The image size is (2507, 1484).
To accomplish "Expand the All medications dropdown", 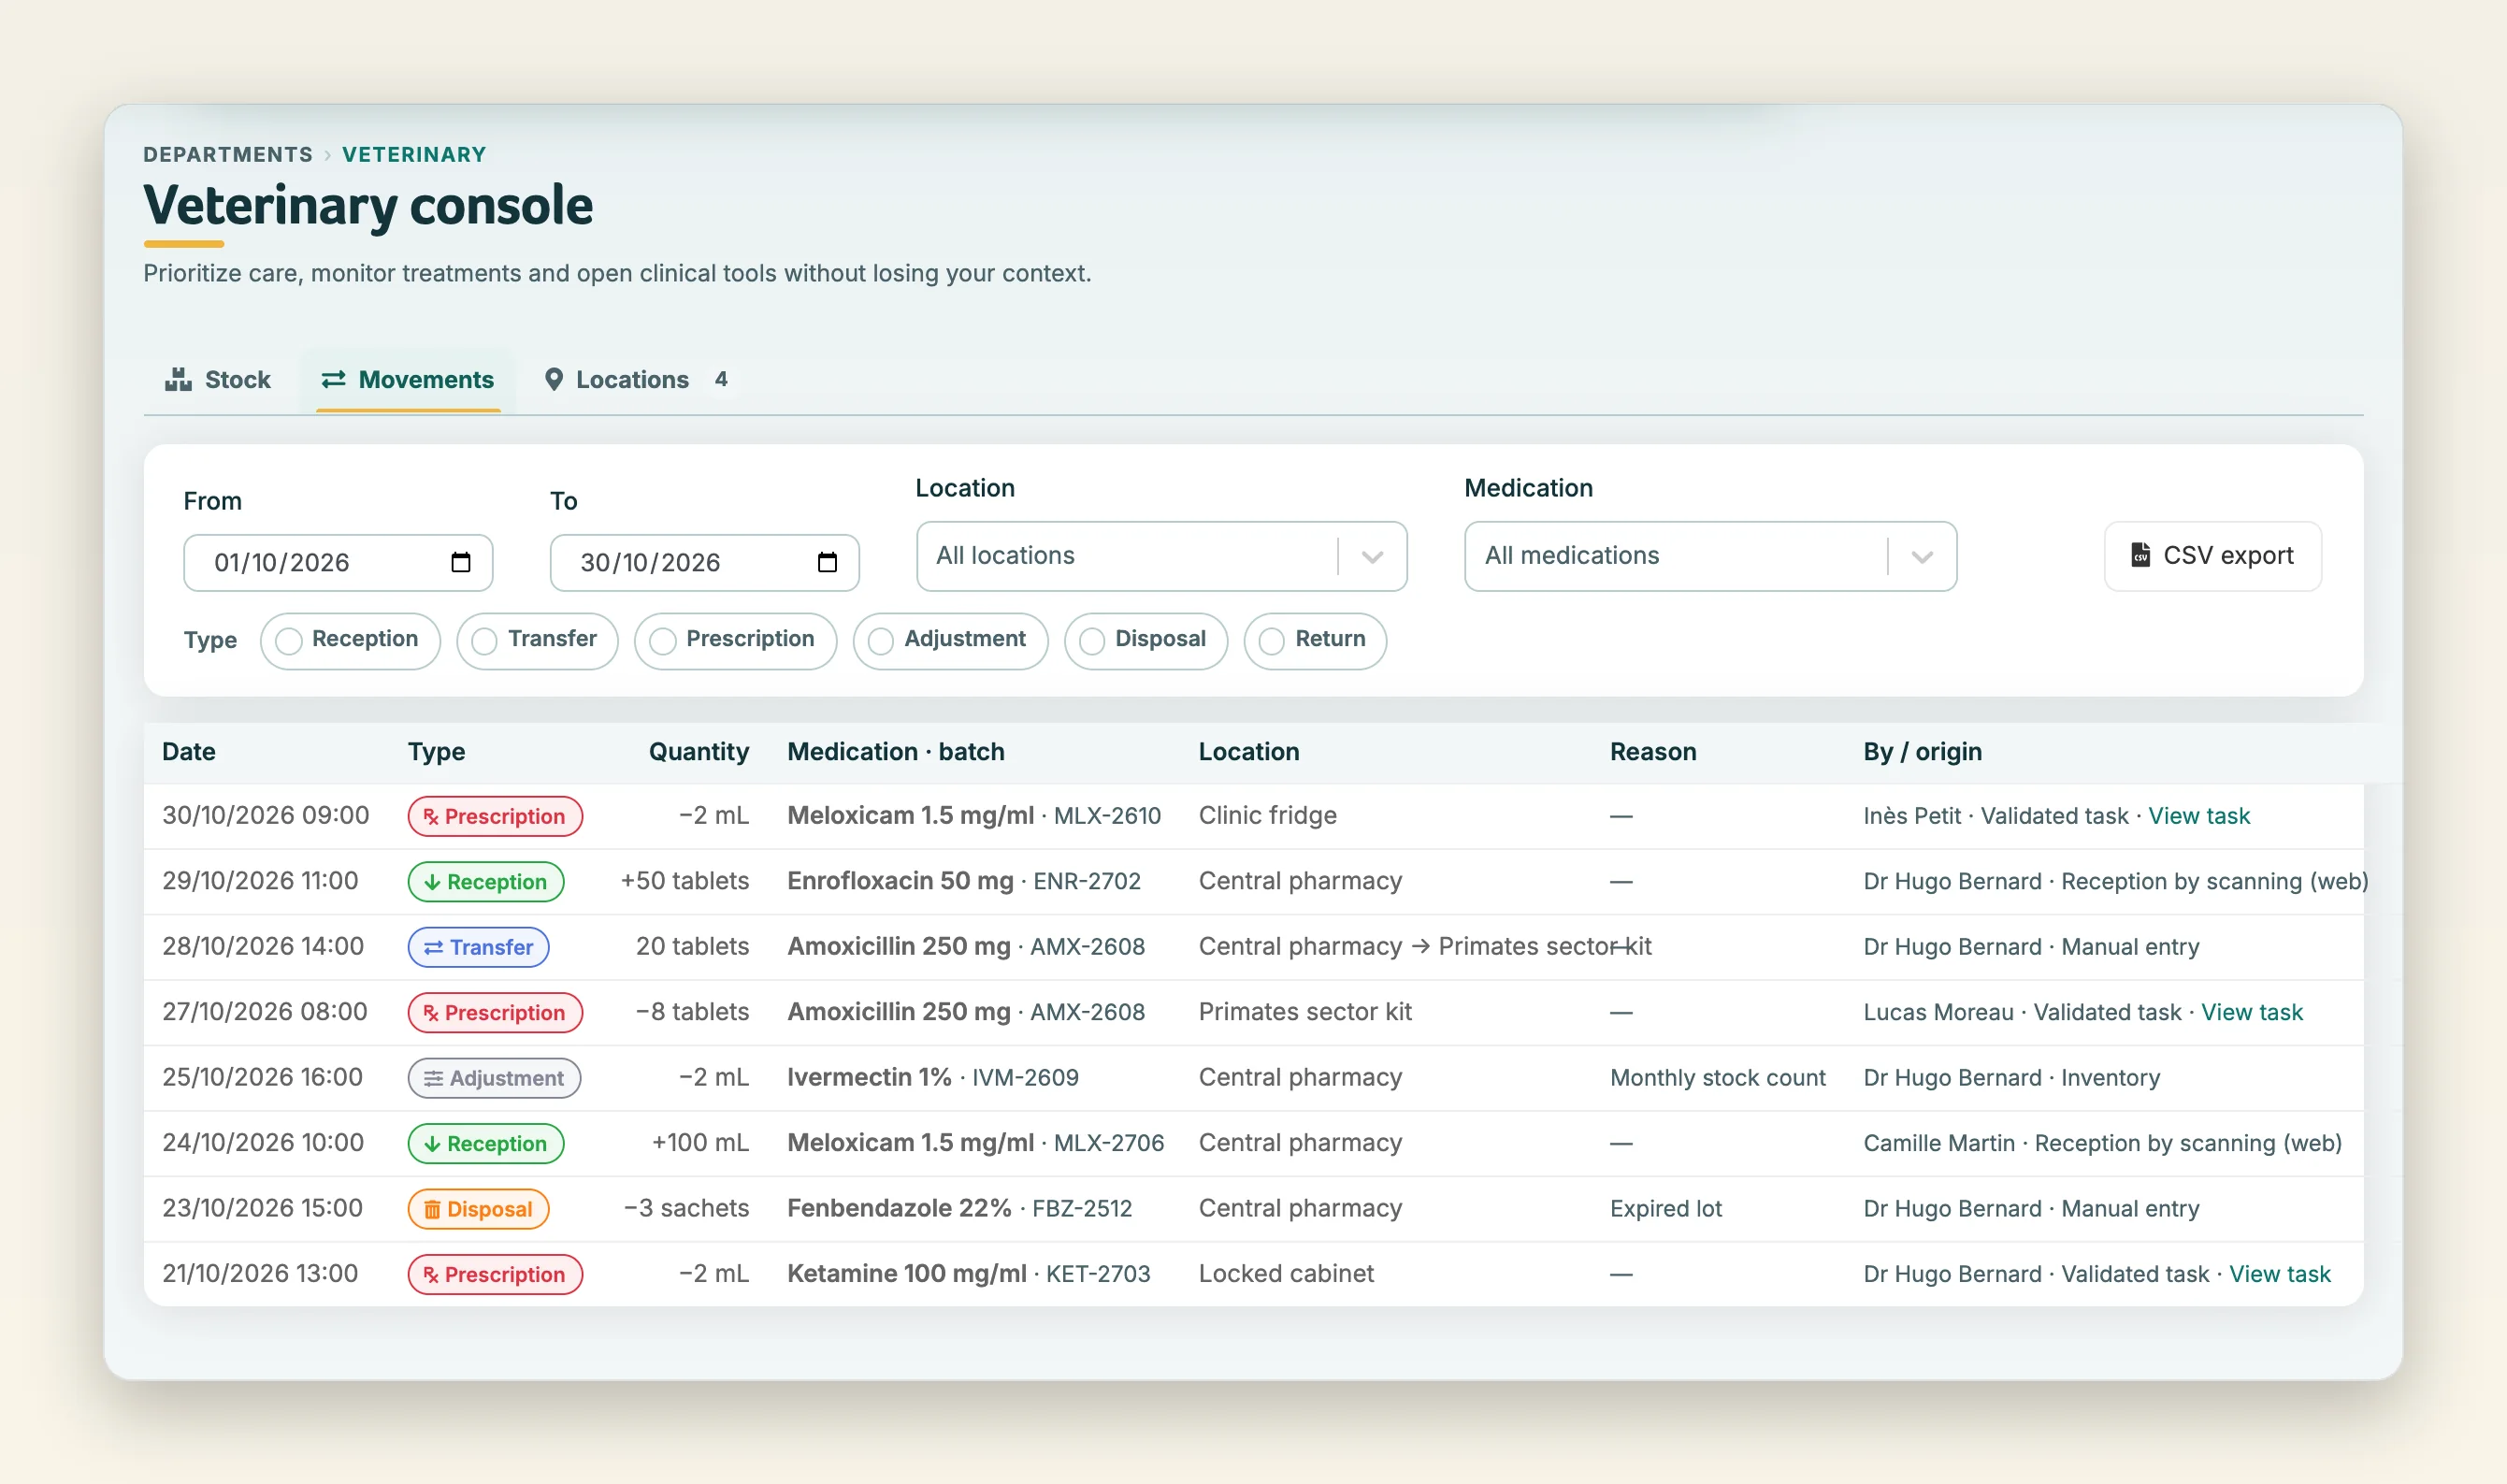I will tap(1710, 556).
